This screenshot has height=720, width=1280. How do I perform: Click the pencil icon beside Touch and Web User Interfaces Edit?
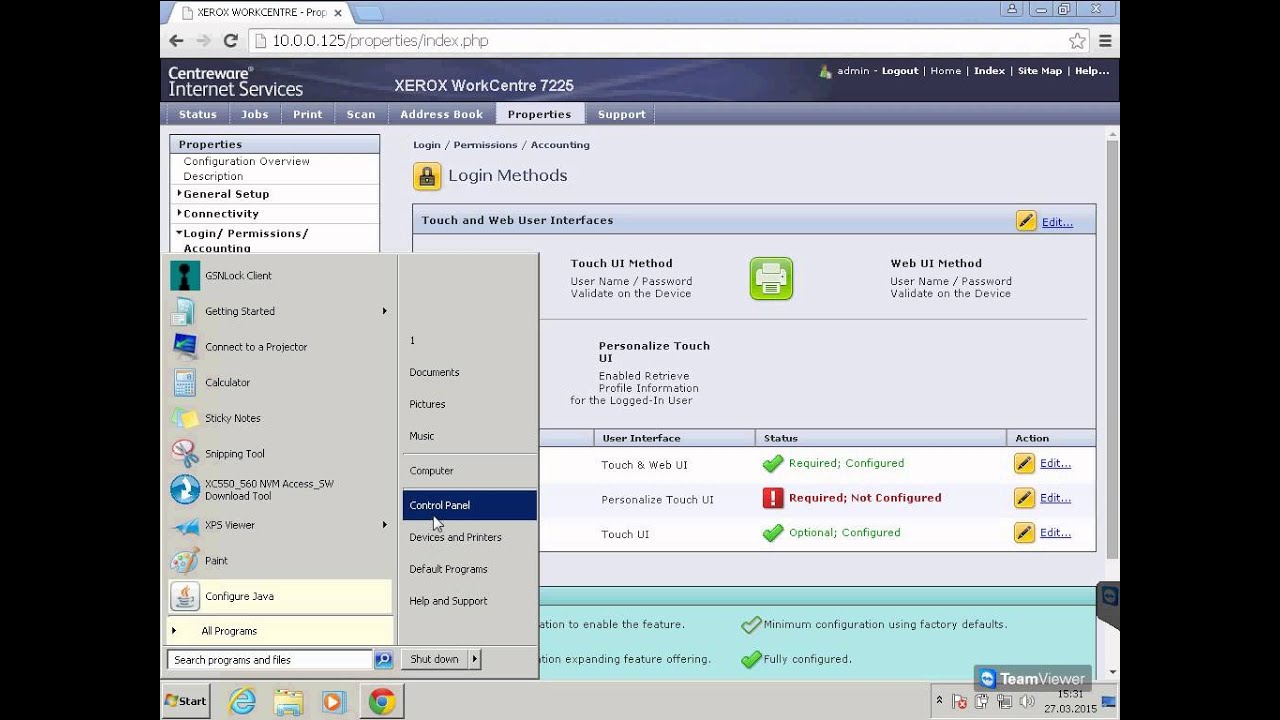(x=1026, y=221)
